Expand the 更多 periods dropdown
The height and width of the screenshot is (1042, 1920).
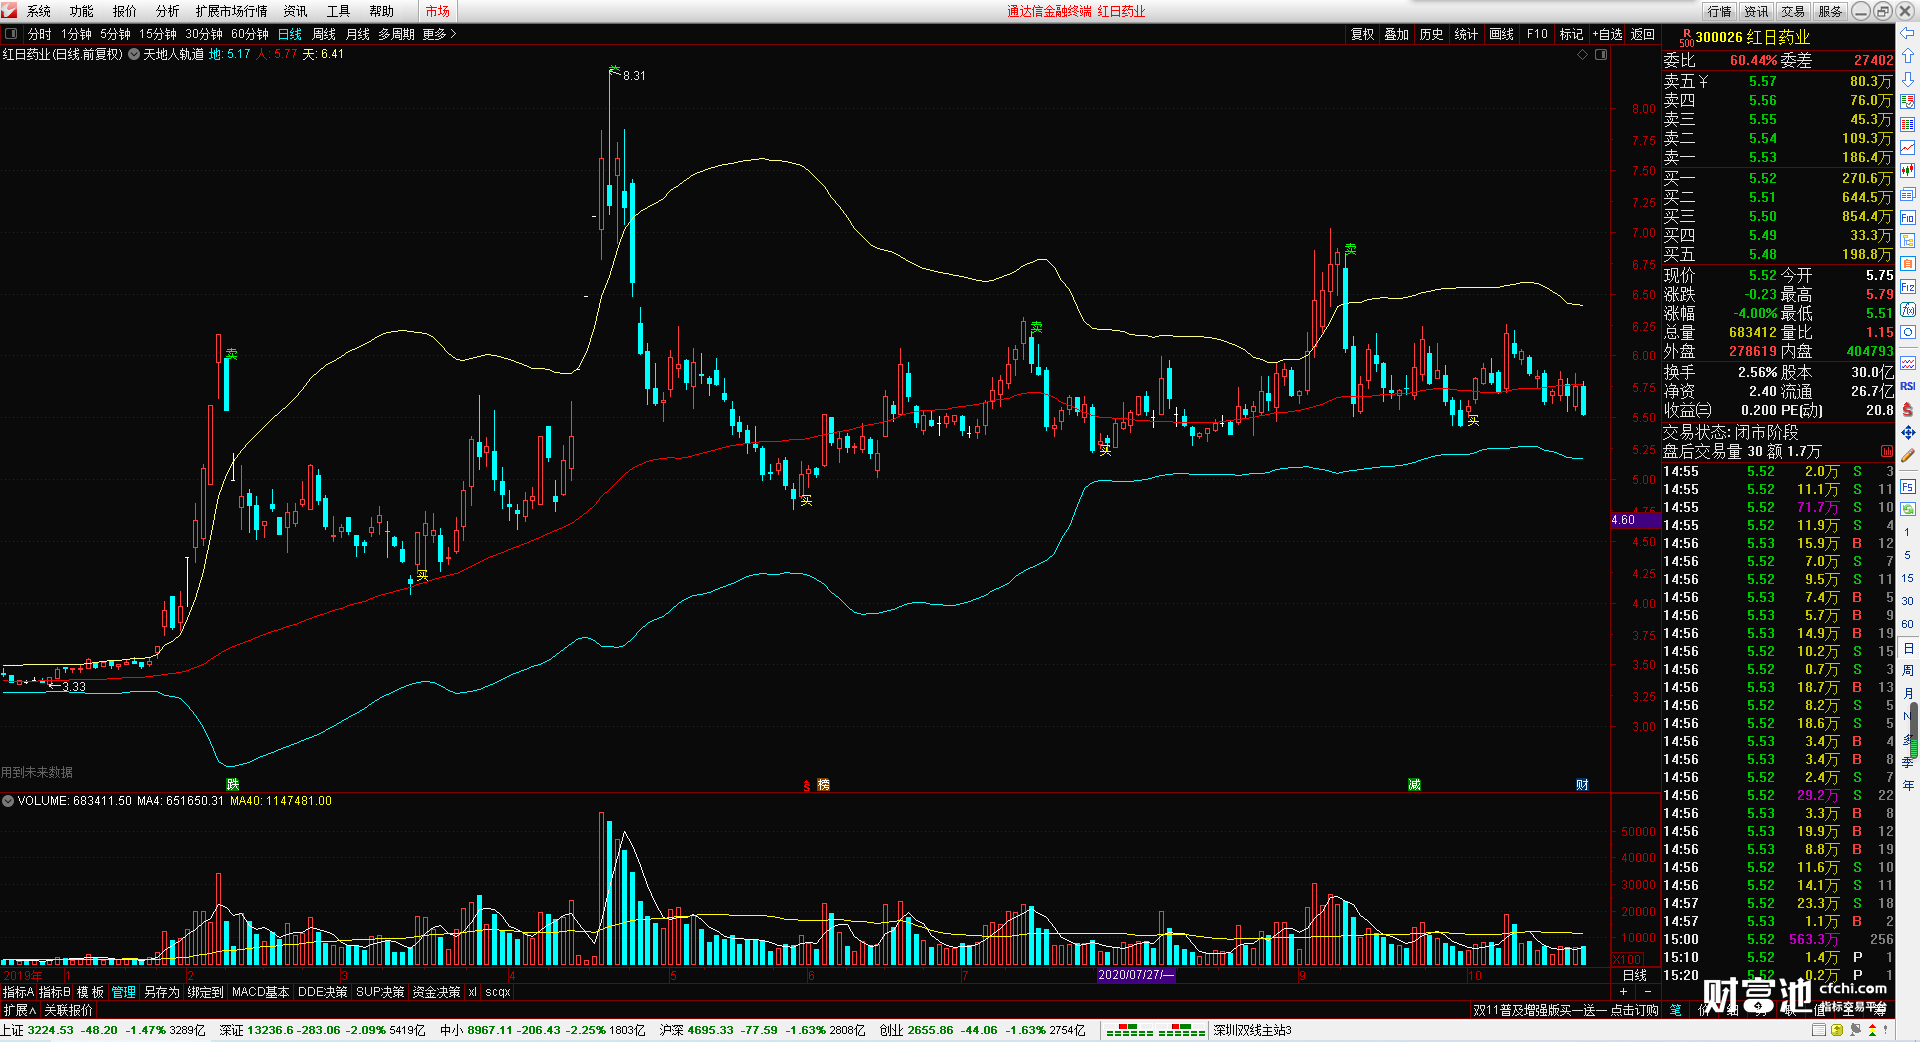[x=440, y=34]
